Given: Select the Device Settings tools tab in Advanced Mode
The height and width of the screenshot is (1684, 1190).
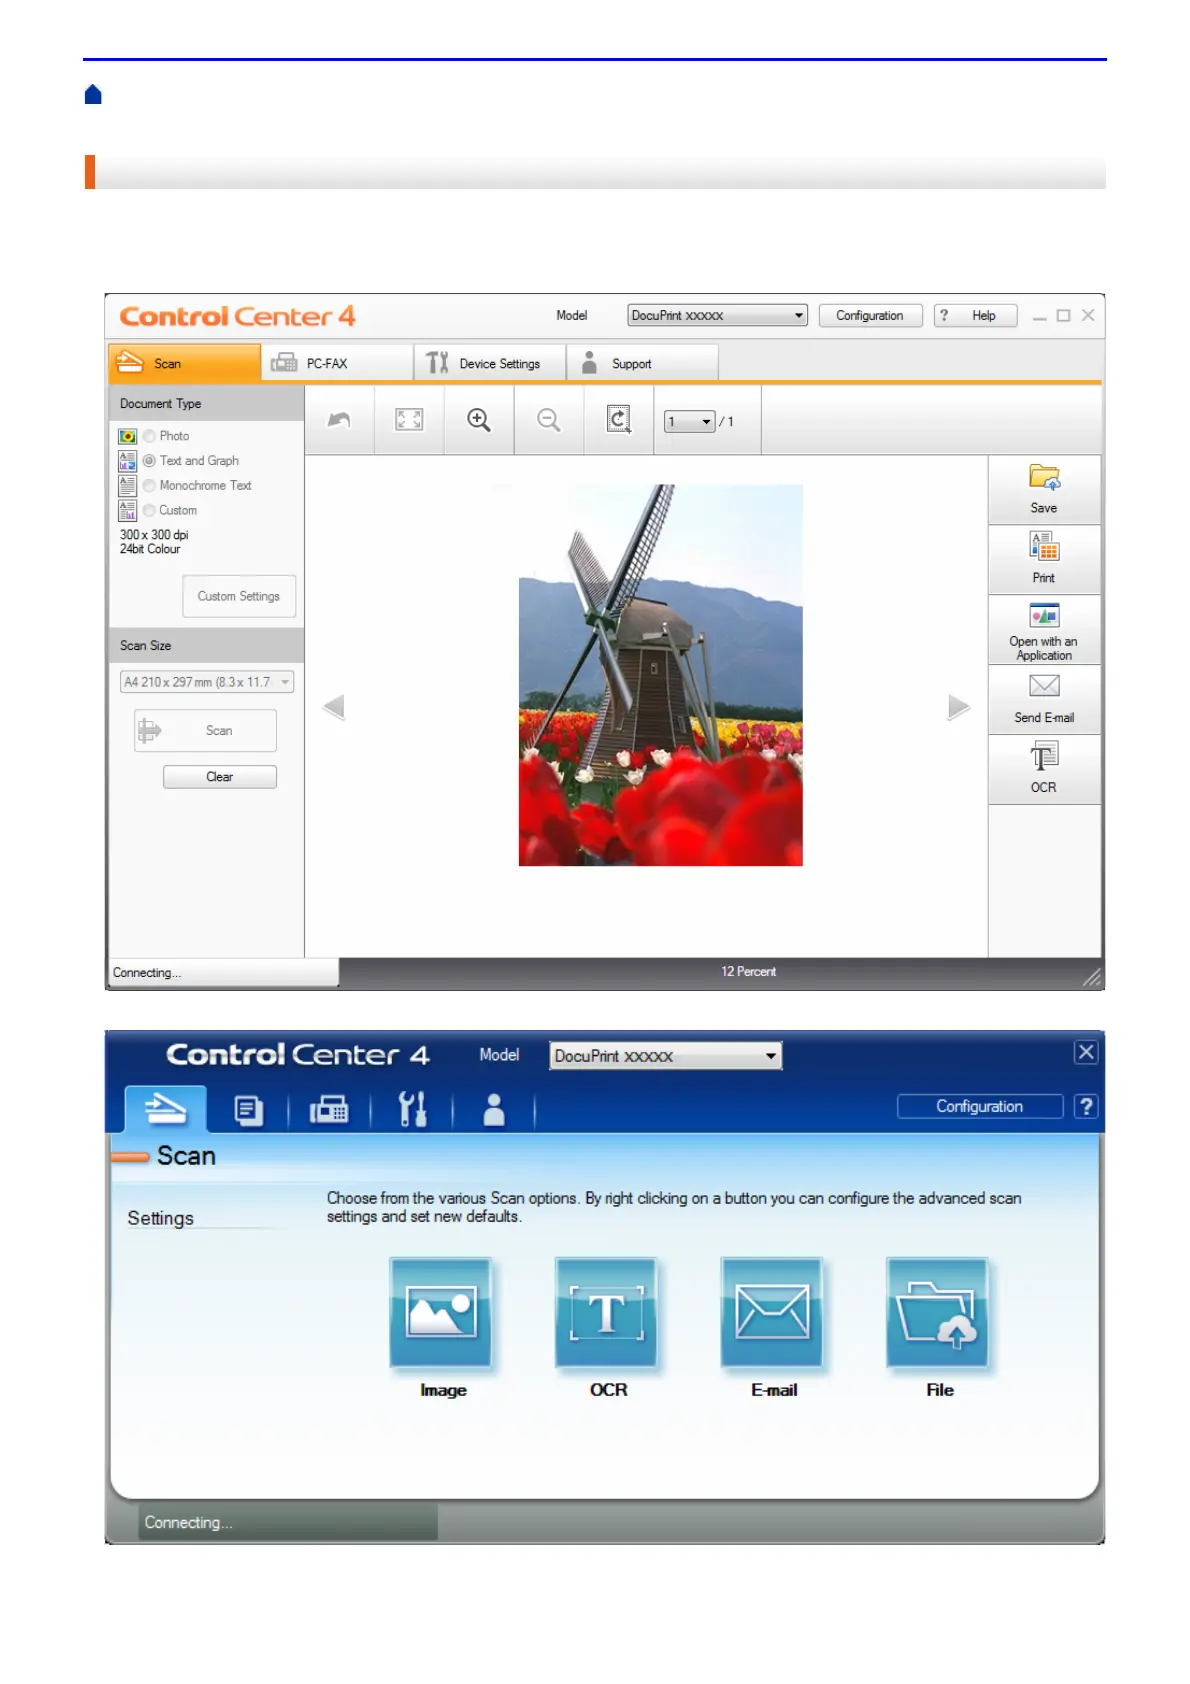Looking at the screenshot, I should click(x=412, y=1110).
